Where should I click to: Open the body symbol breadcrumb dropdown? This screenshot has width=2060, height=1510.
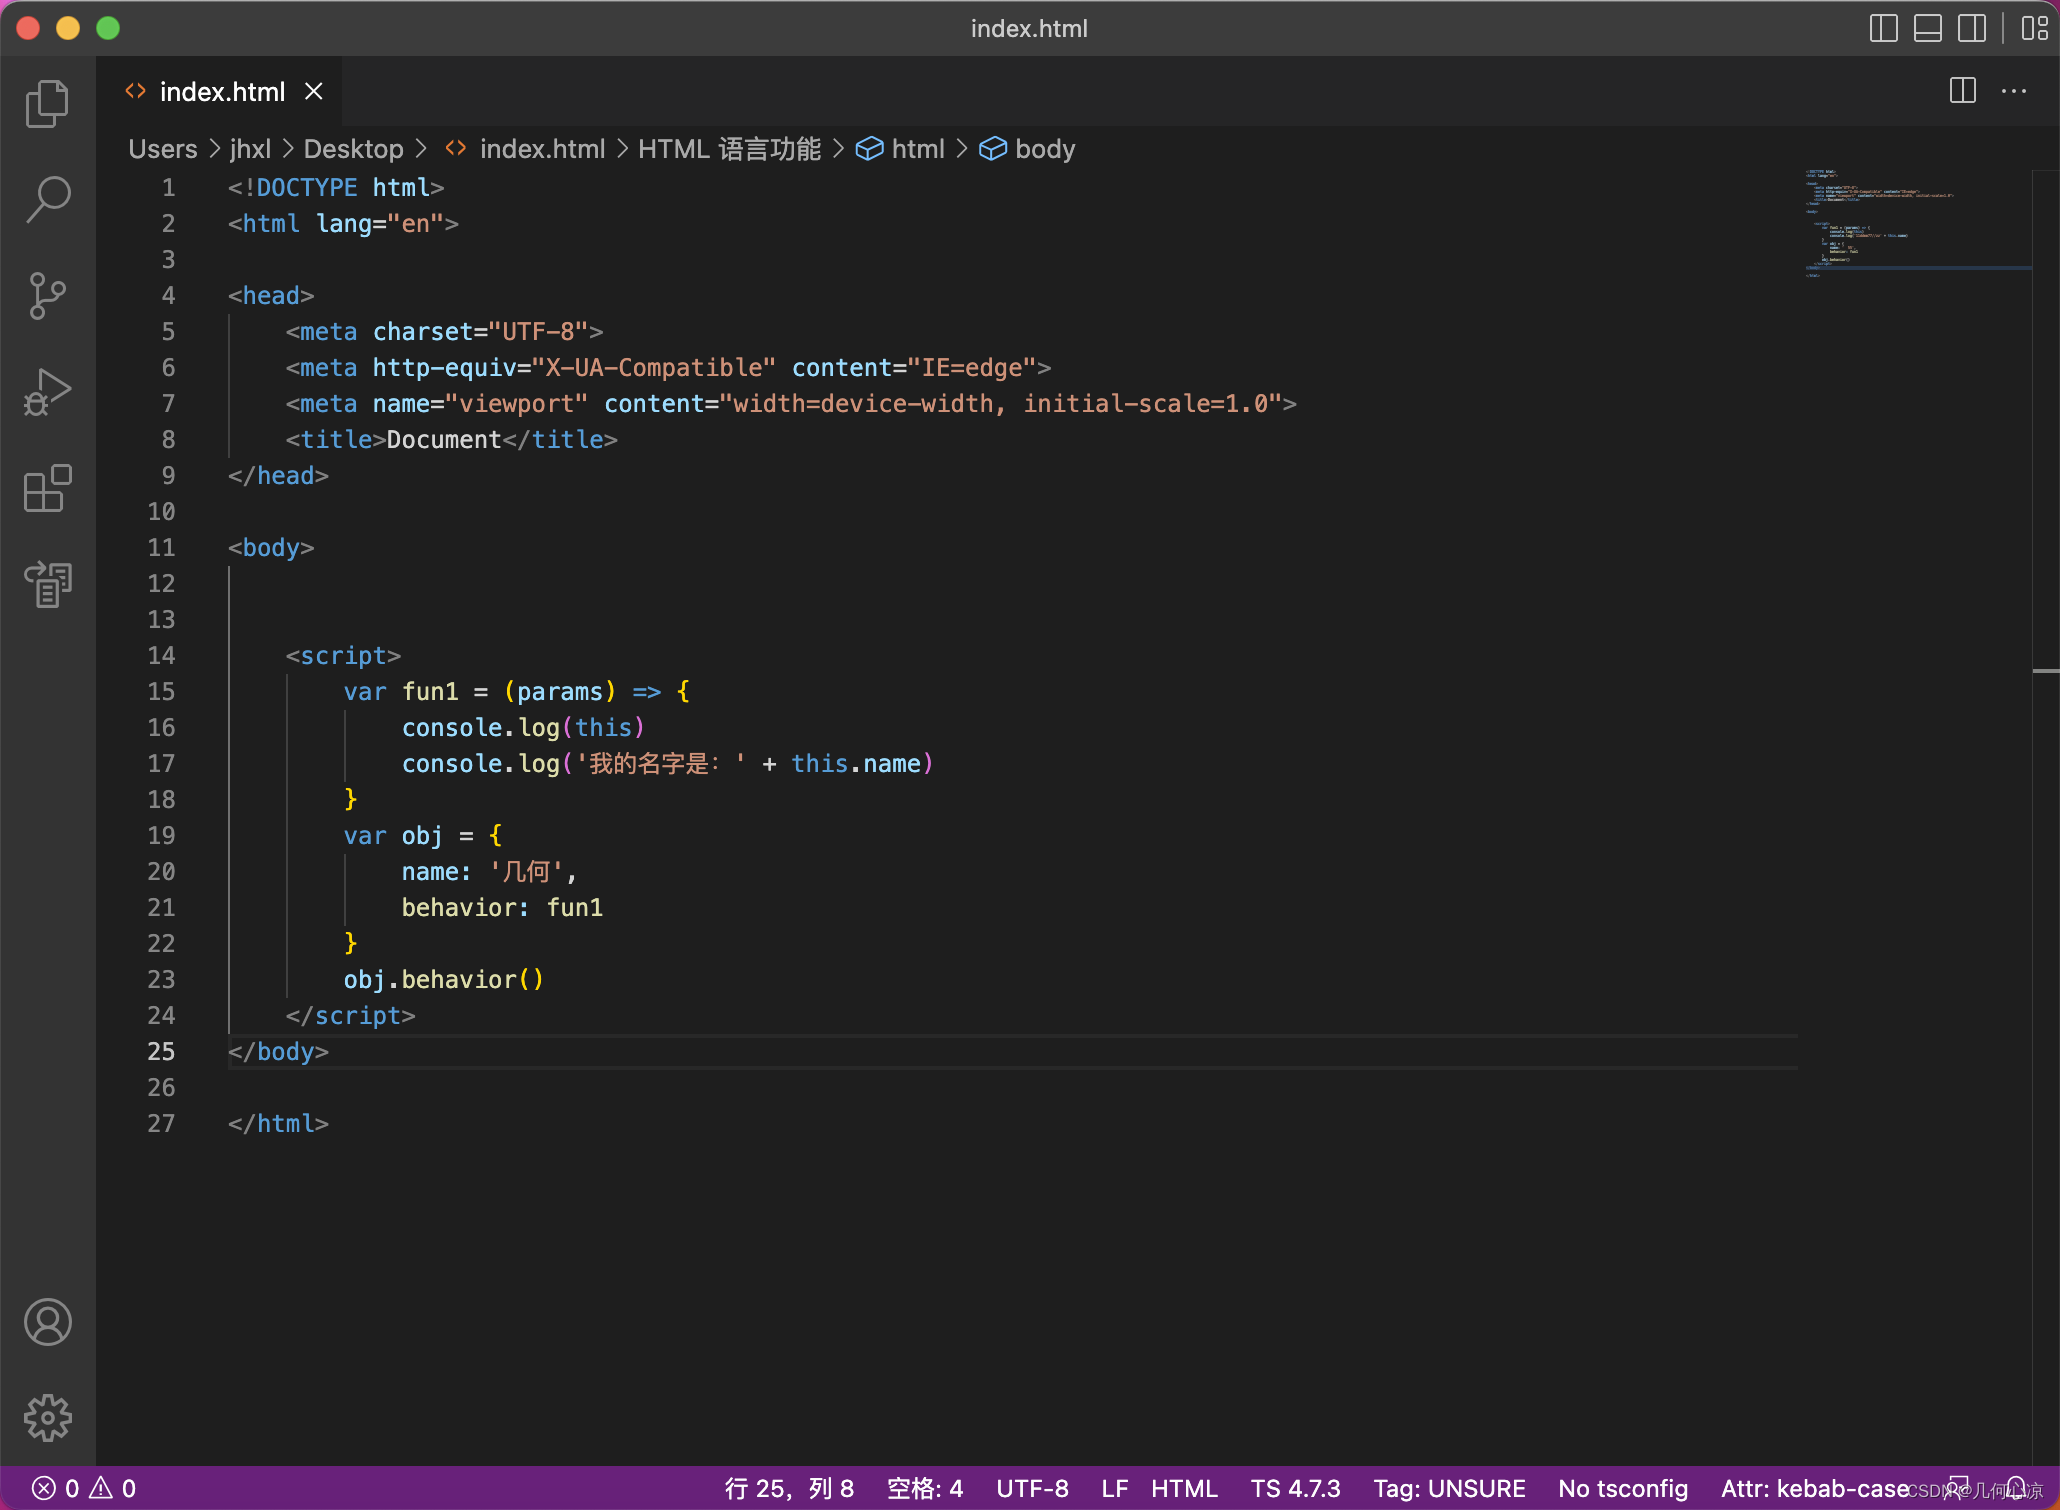pos(1027,149)
